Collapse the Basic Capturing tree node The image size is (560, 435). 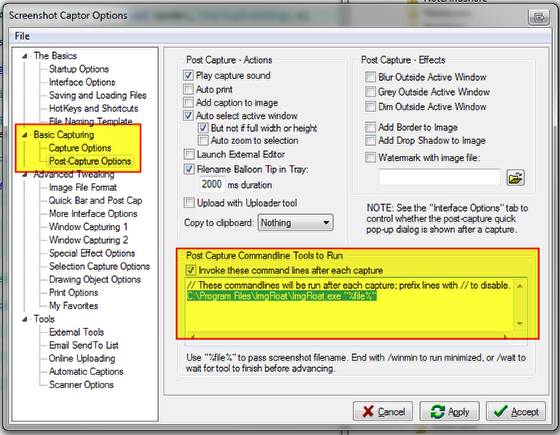pos(24,135)
